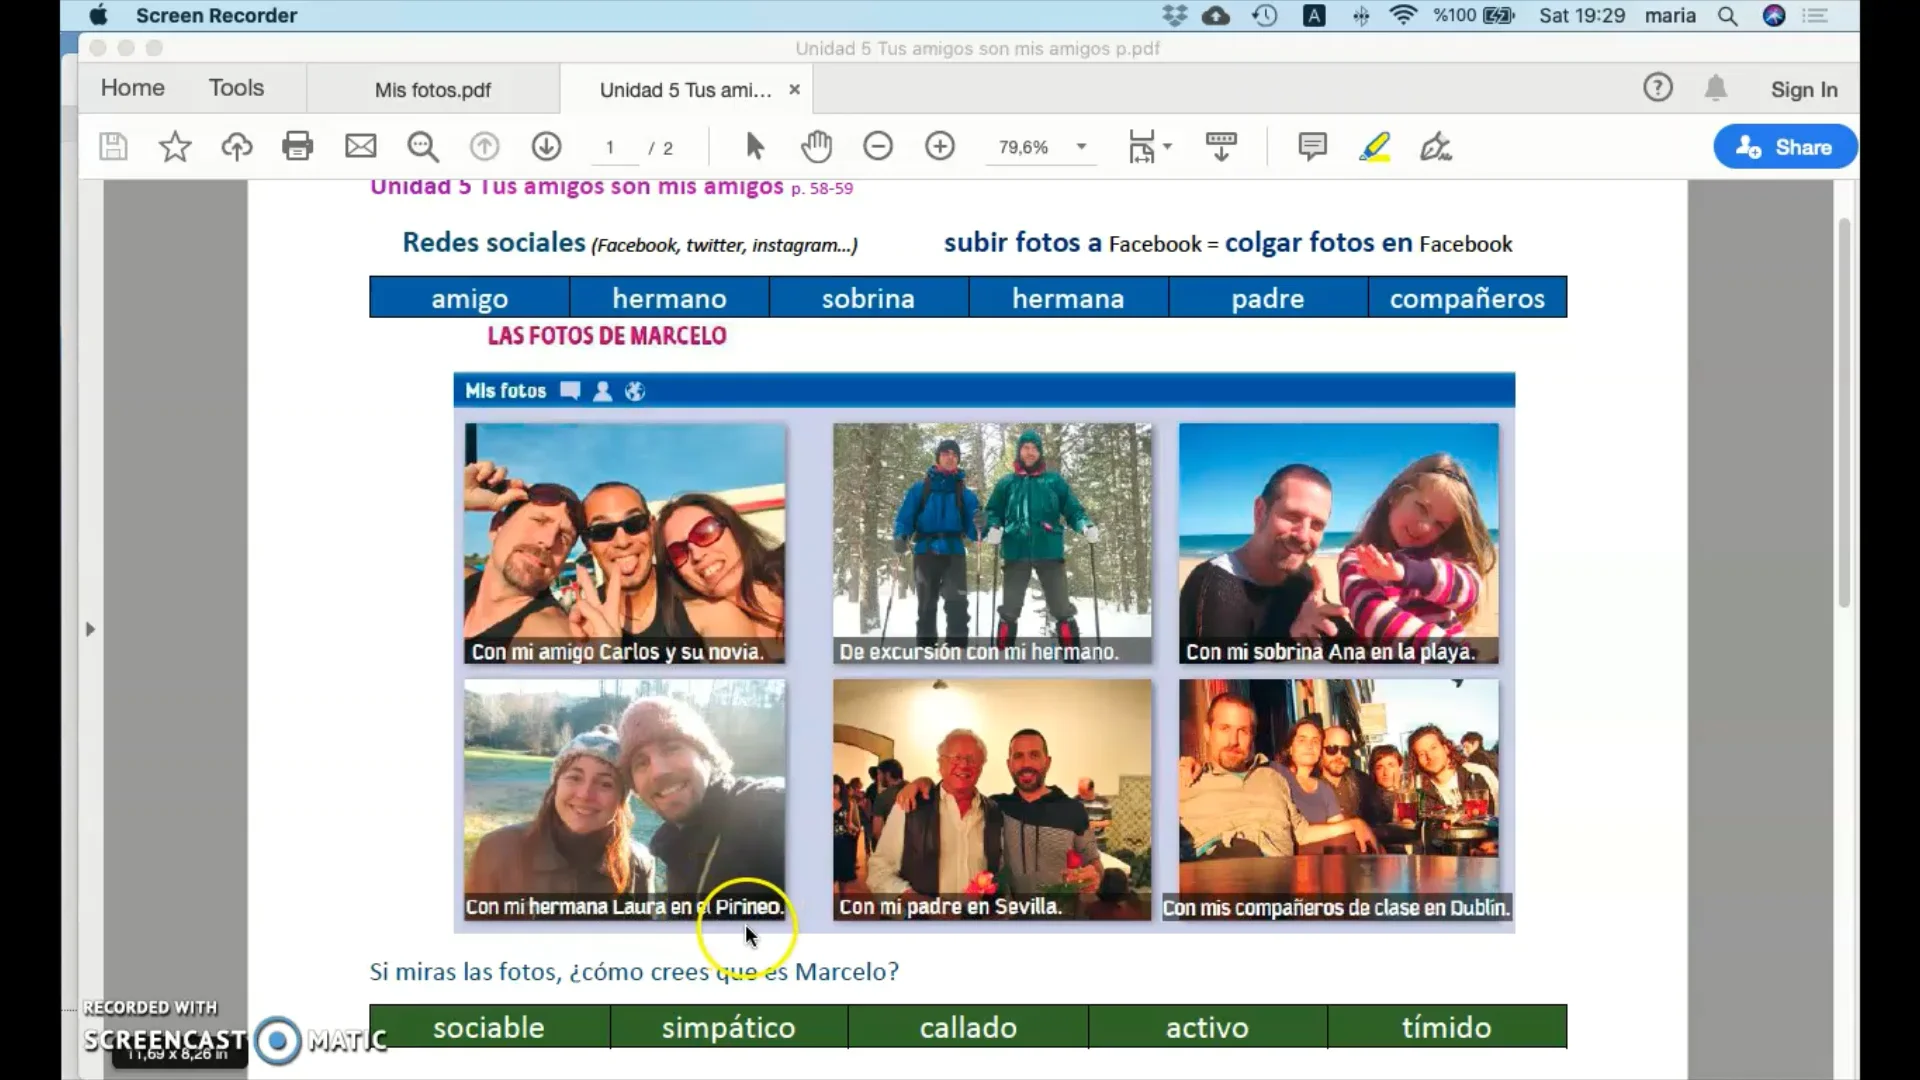Click the blue Share button
The image size is (1920, 1080).
1785,147
